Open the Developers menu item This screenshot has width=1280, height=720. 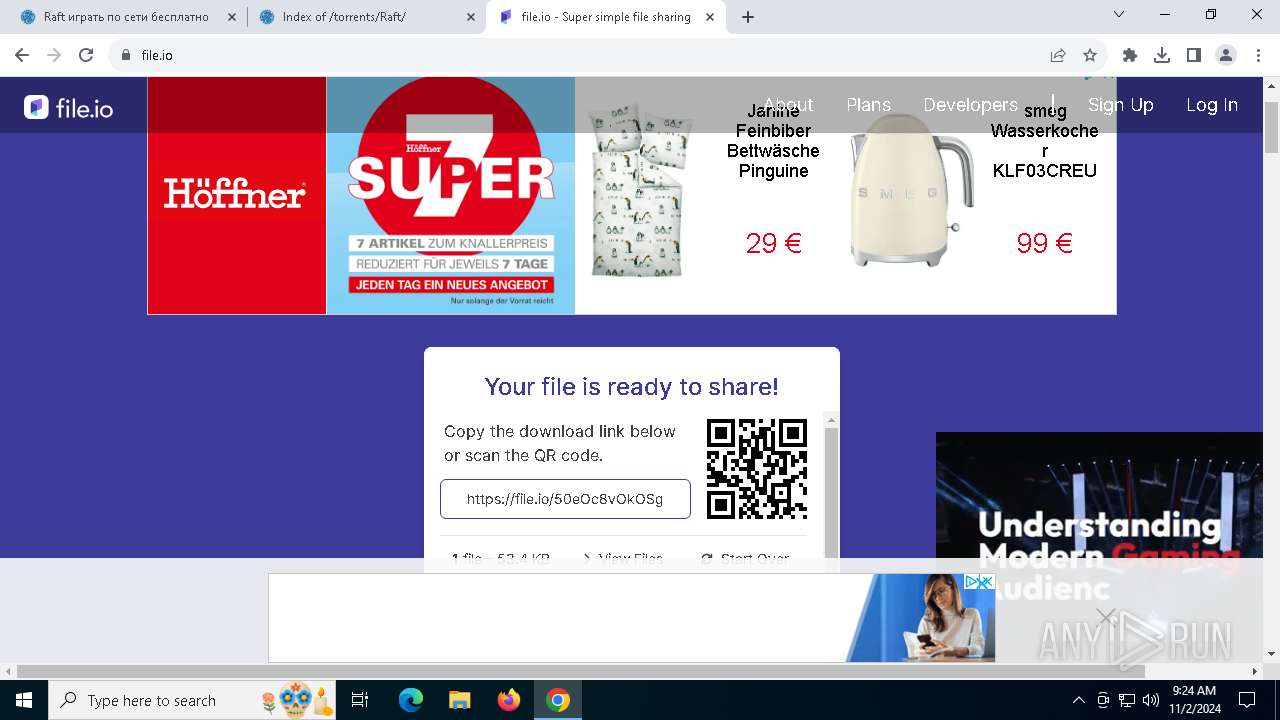pyautogui.click(x=970, y=105)
